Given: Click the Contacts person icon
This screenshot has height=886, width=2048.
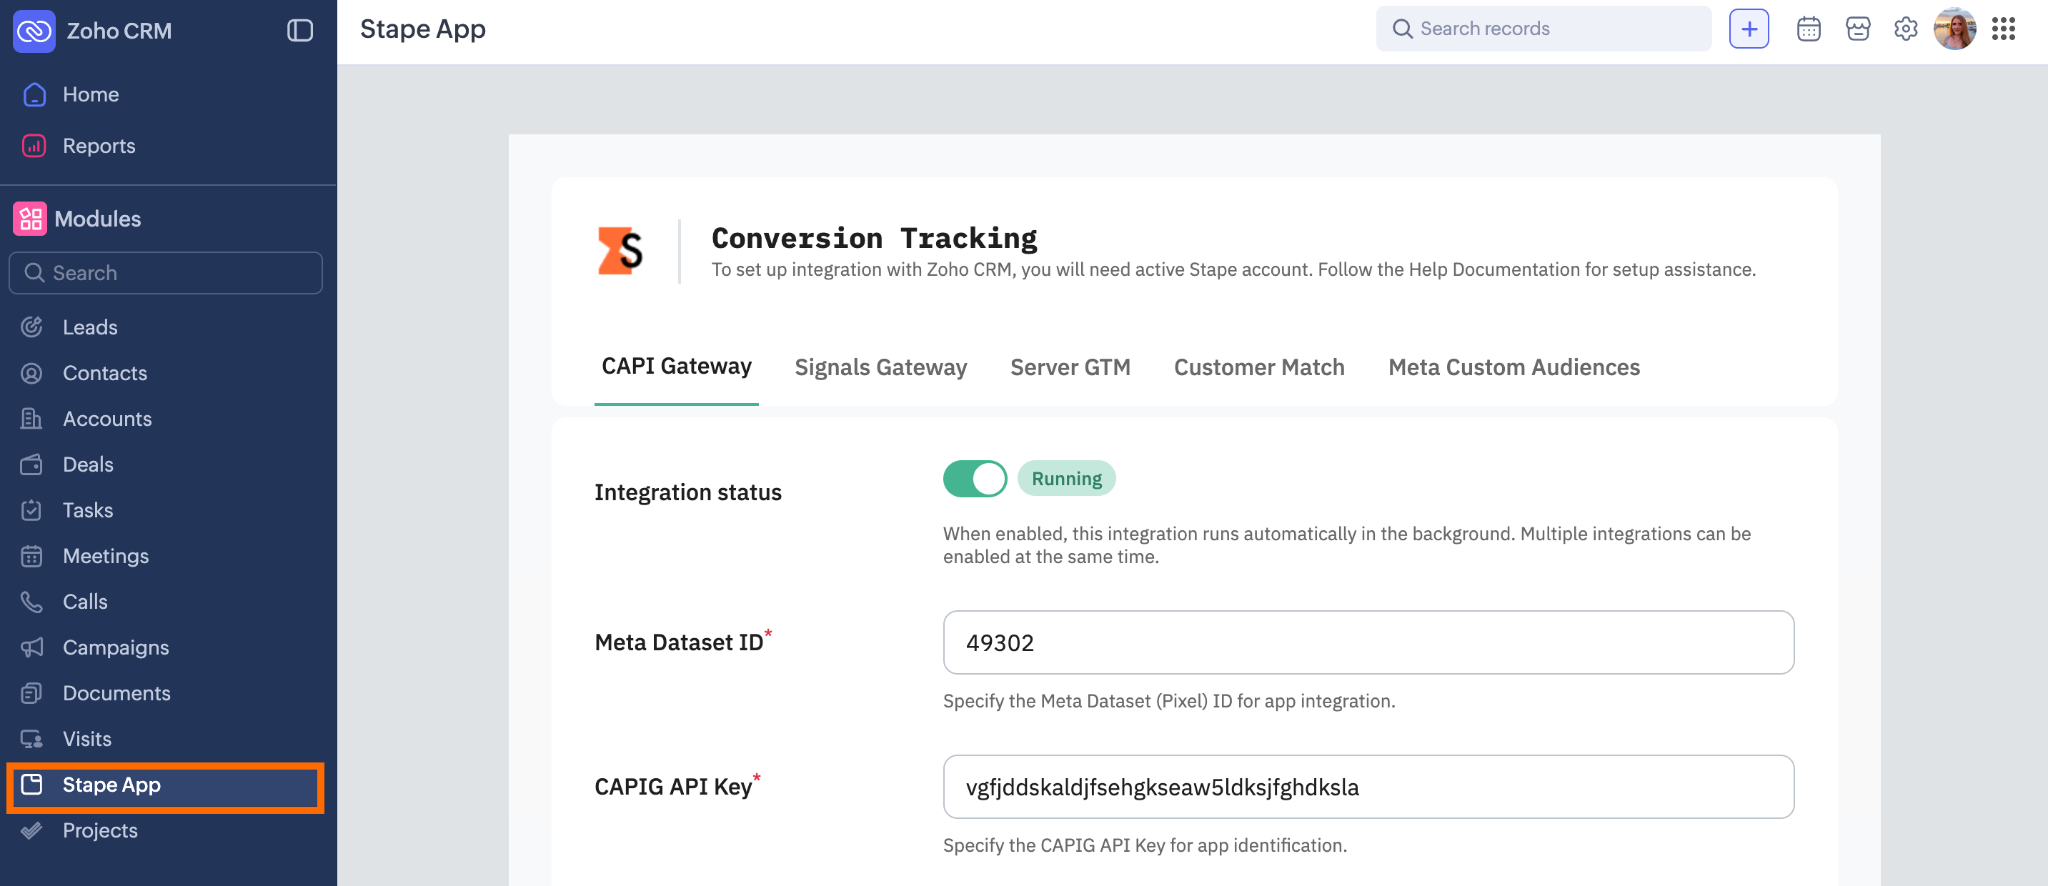Looking at the screenshot, I should click(x=32, y=373).
